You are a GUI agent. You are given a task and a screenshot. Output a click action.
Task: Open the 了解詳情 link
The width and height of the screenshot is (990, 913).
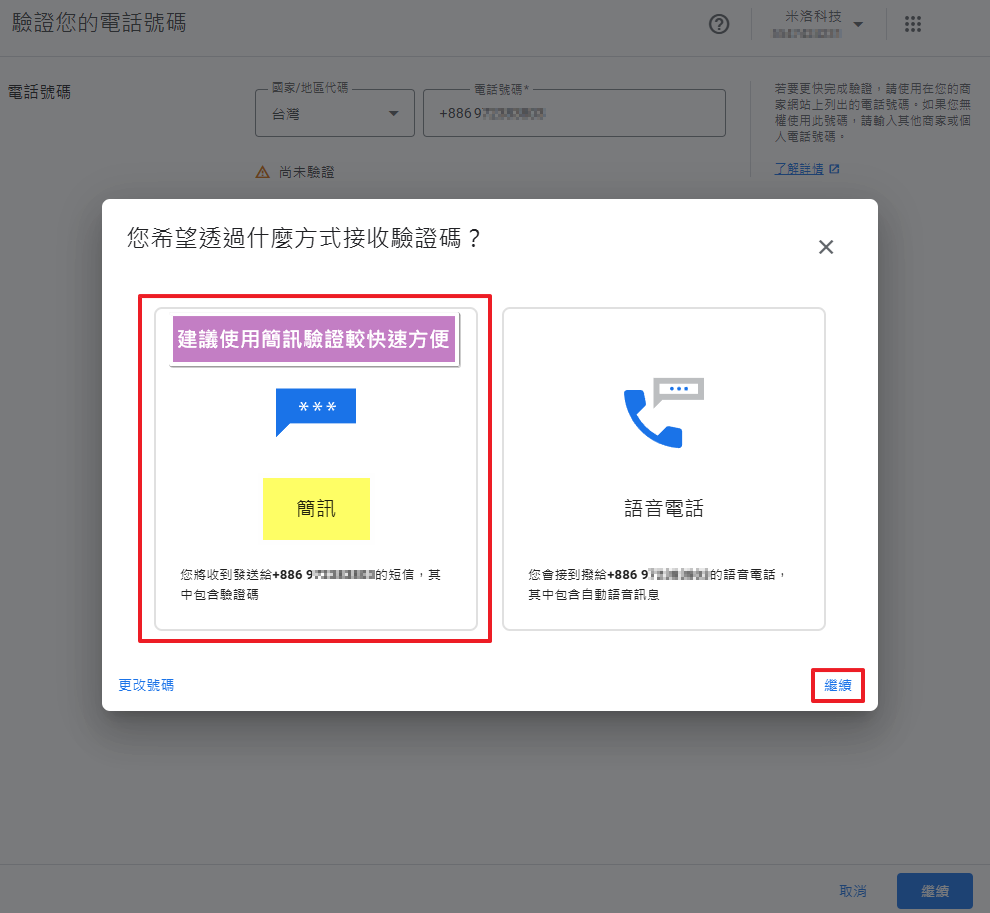[x=799, y=169]
